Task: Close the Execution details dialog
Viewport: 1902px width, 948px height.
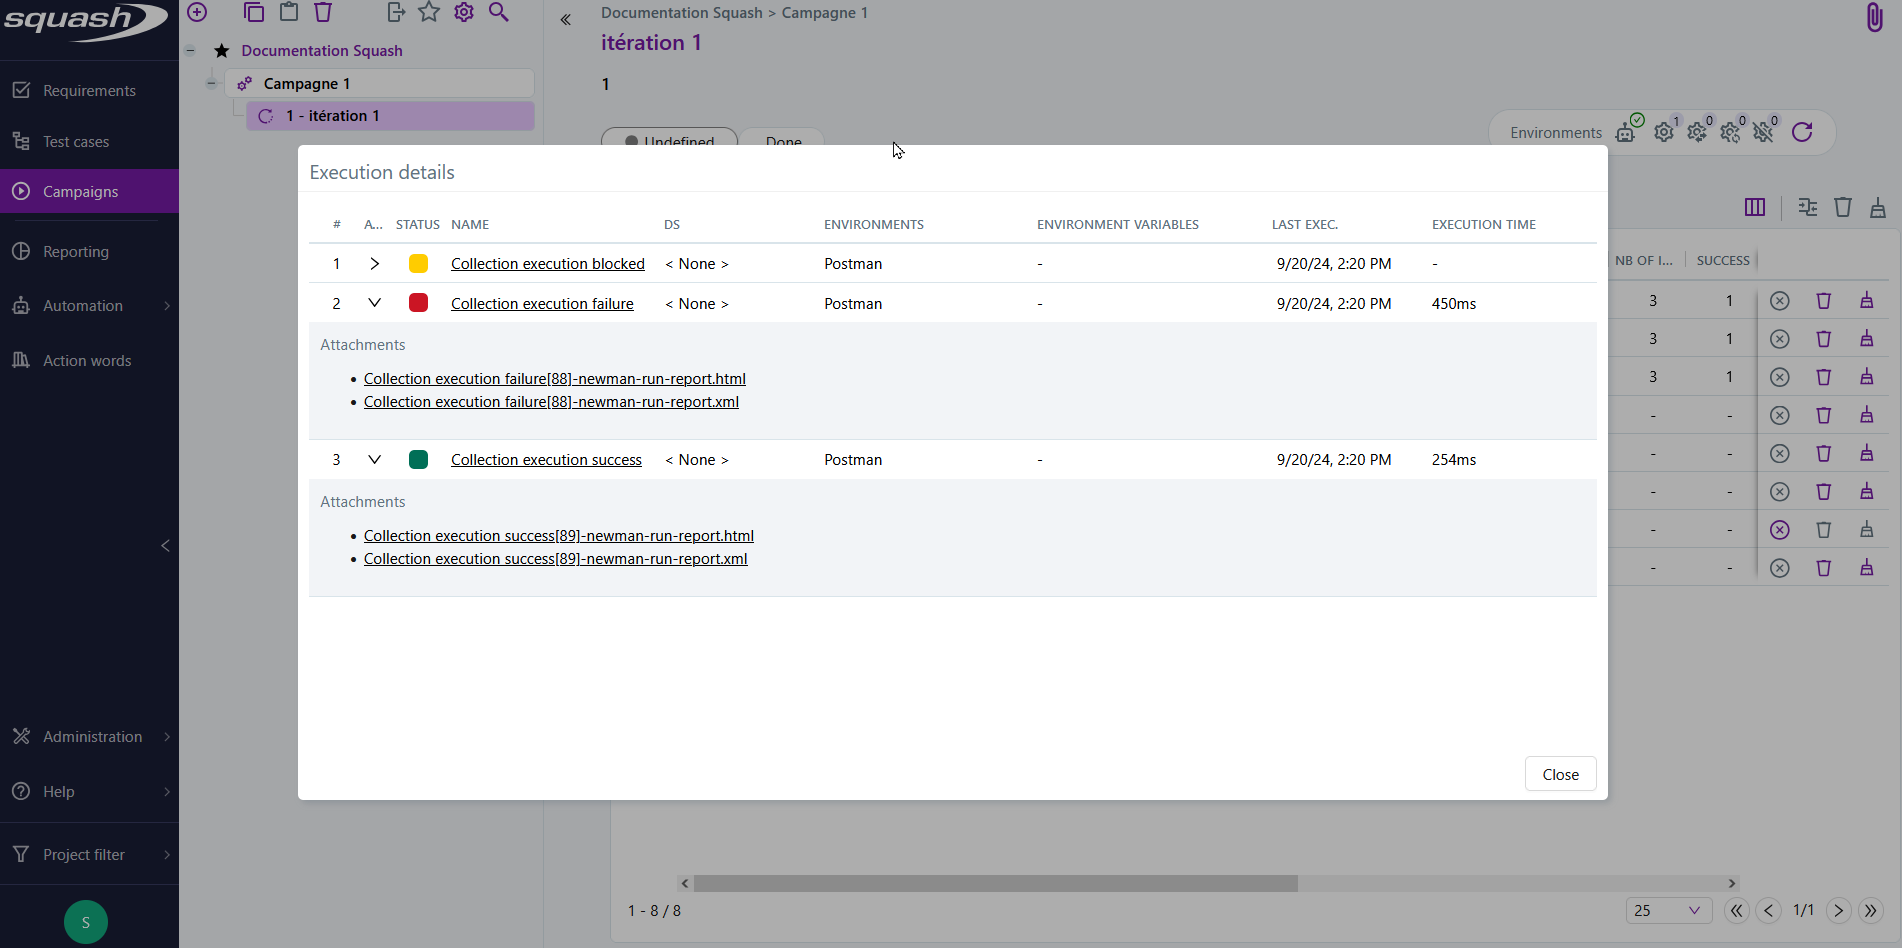Action: 1560,773
